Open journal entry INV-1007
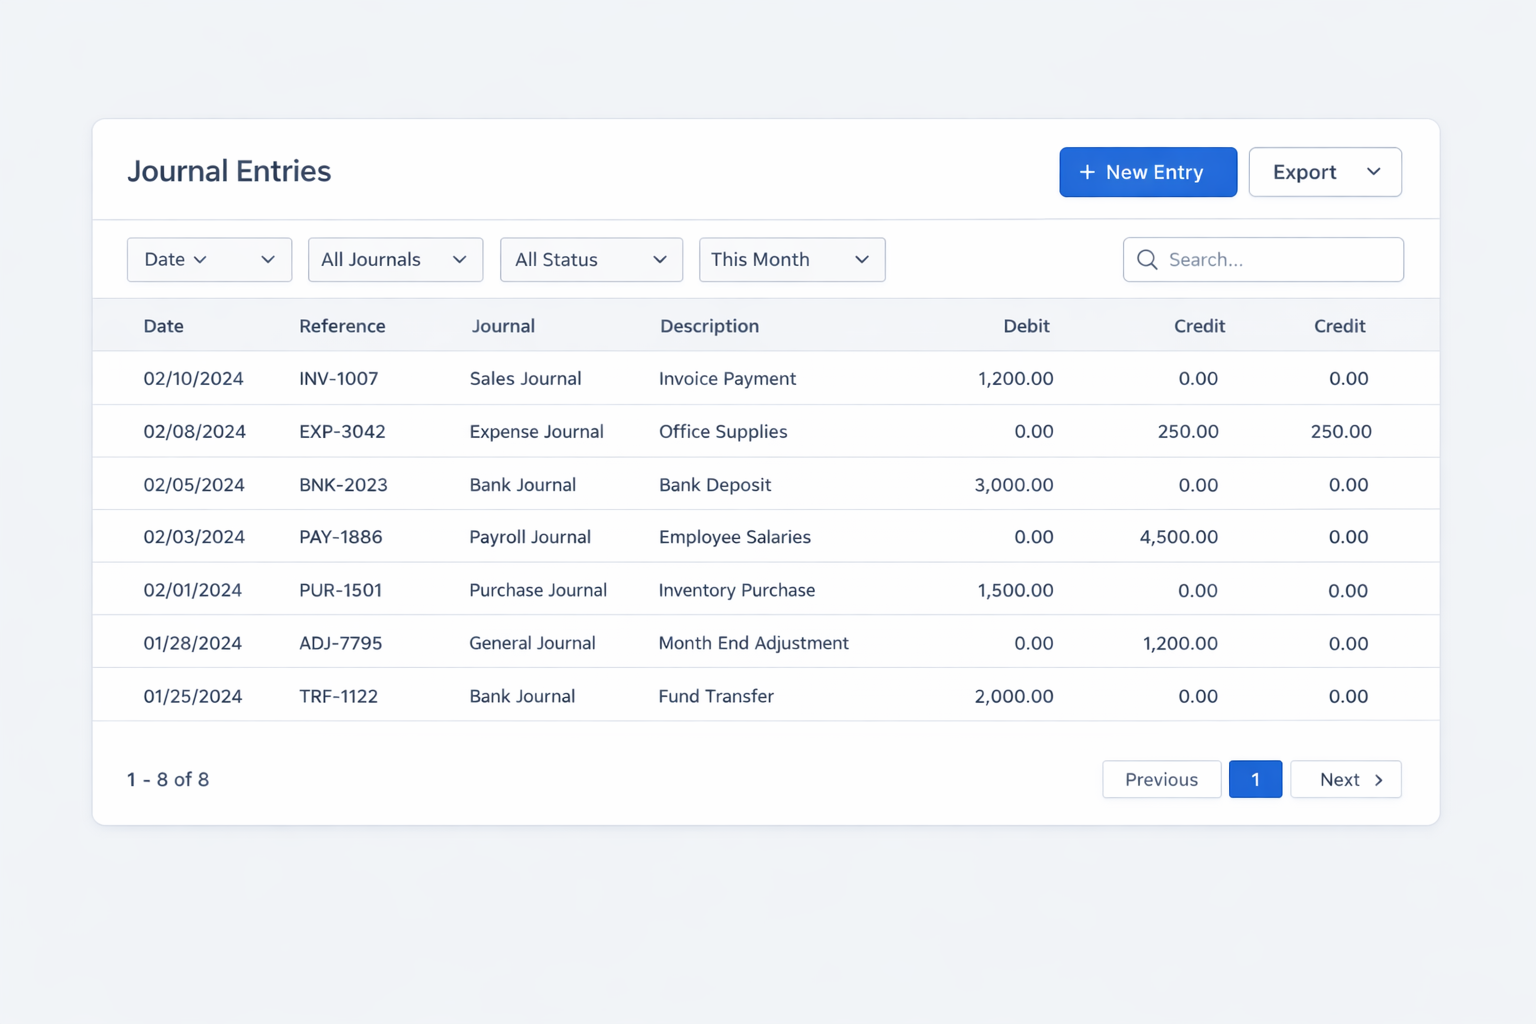The width and height of the screenshot is (1536, 1024). [339, 379]
